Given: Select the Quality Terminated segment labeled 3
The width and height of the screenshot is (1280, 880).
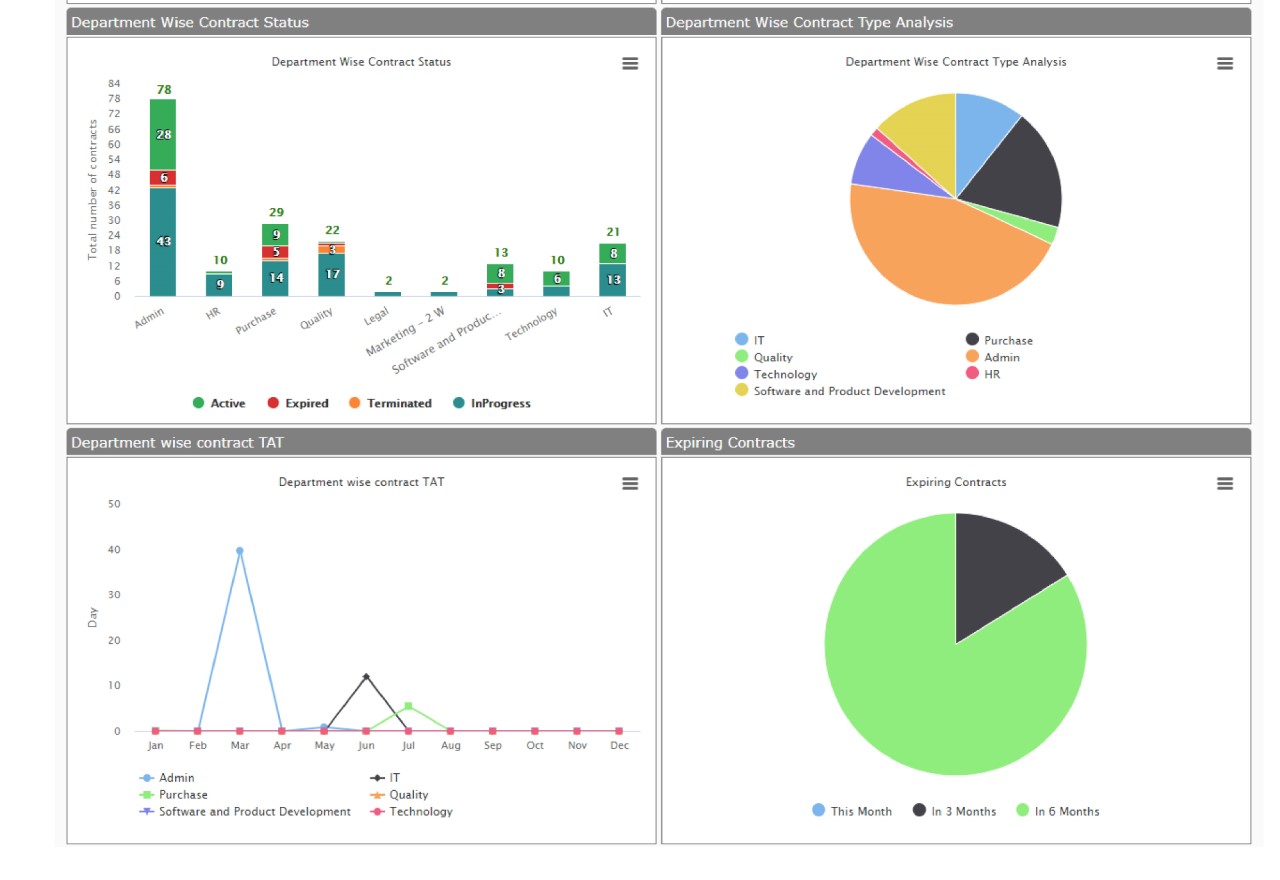Looking at the screenshot, I should click(332, 249).
